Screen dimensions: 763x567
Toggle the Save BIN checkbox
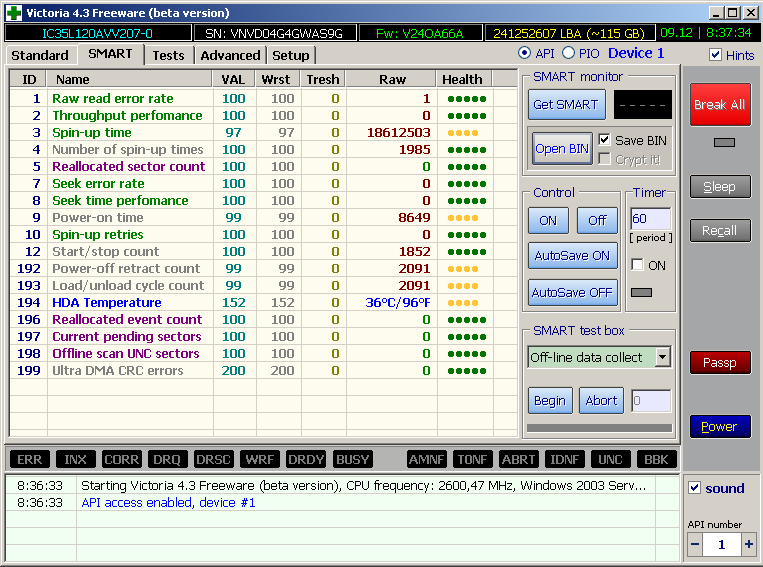click(604, 140)
